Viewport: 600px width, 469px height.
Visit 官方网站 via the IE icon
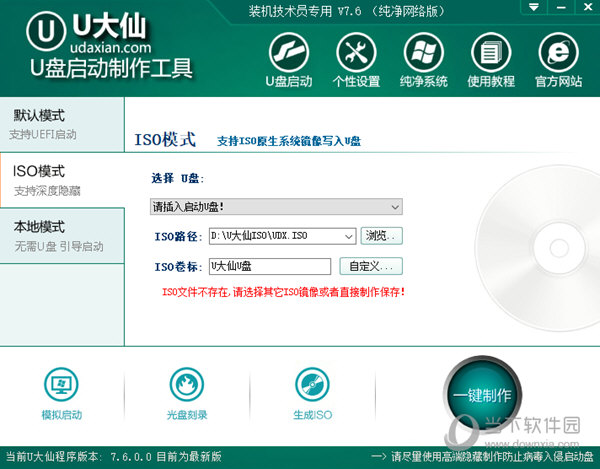[558, 54]
